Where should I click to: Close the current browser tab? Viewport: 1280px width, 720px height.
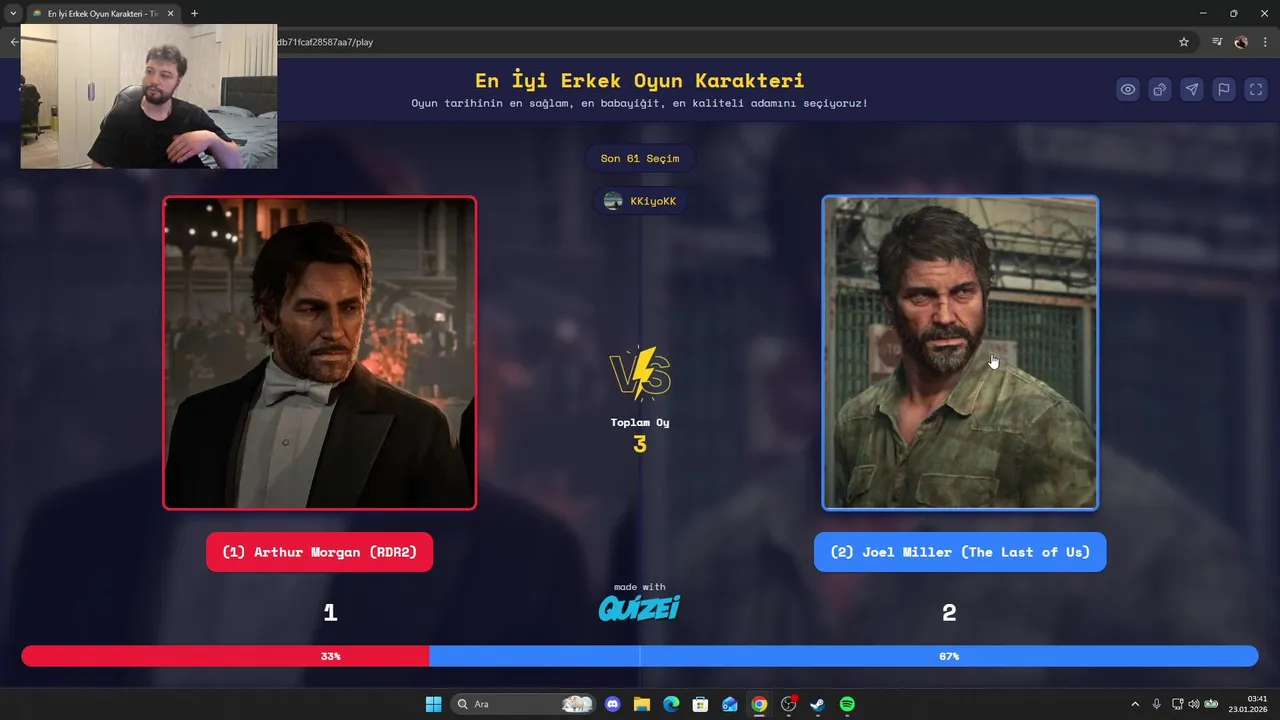pyautogui.click(x=170, y=14)
